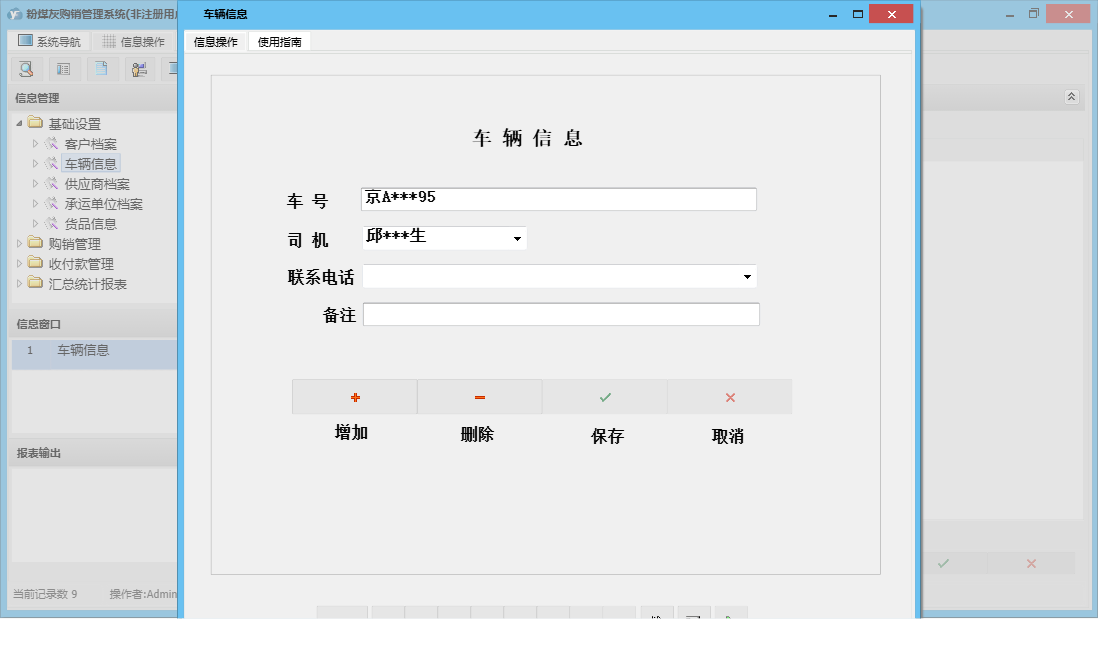1098x655 pixels.
Task: Click the red cross icon at bottom right
Action: tap(1031, 563)
